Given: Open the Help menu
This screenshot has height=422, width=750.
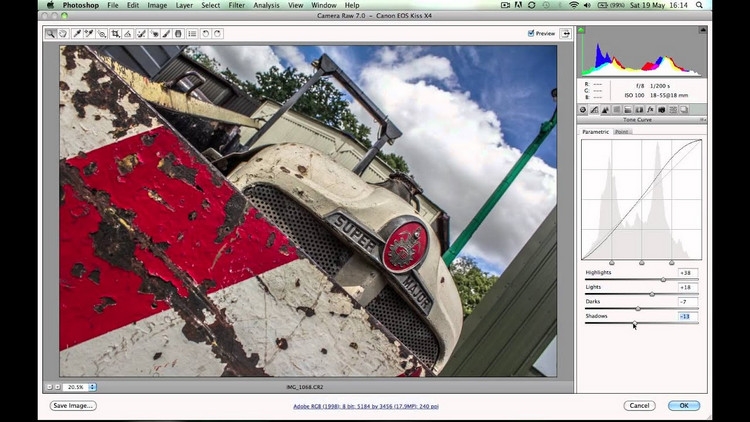Looking at the screenshot, I should [x=352, y=5].
